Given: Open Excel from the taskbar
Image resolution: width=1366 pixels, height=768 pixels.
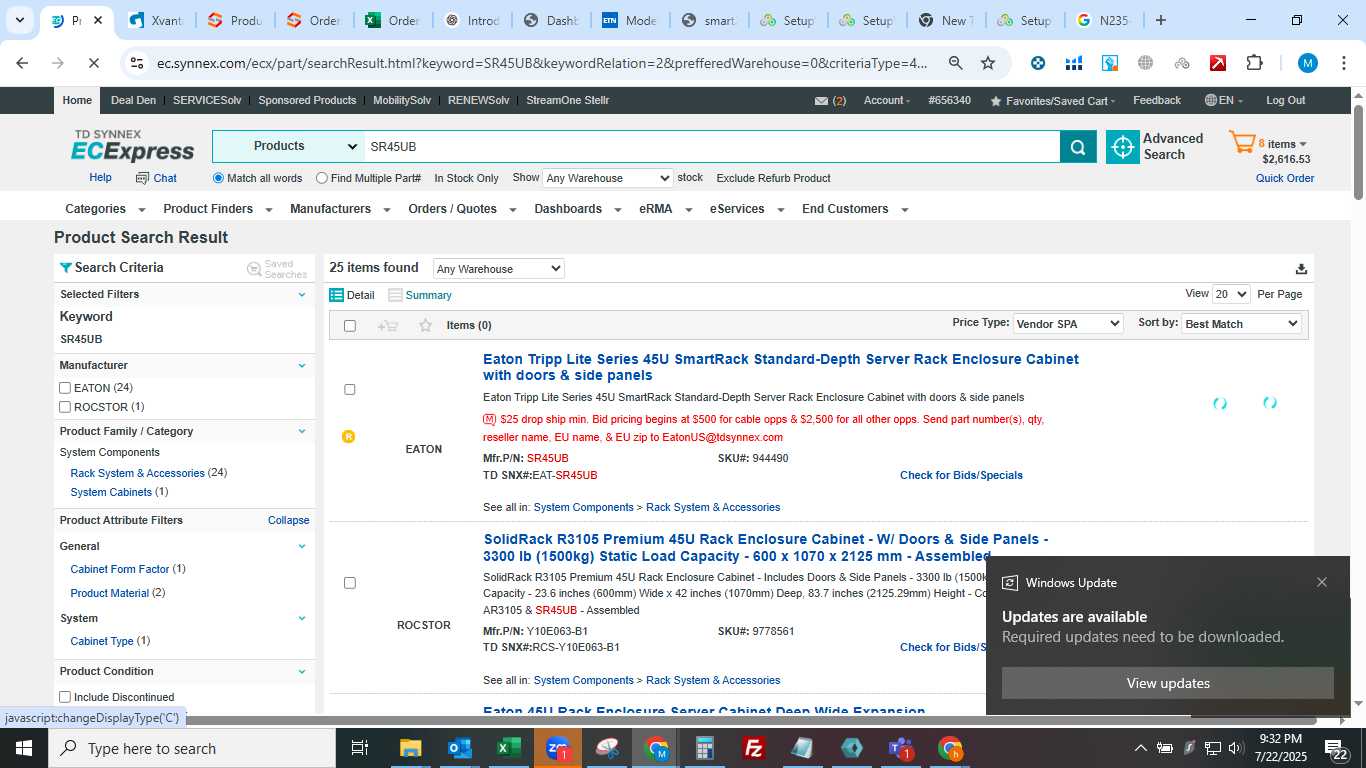Looking at the screenshot, I should pos(509,748).
